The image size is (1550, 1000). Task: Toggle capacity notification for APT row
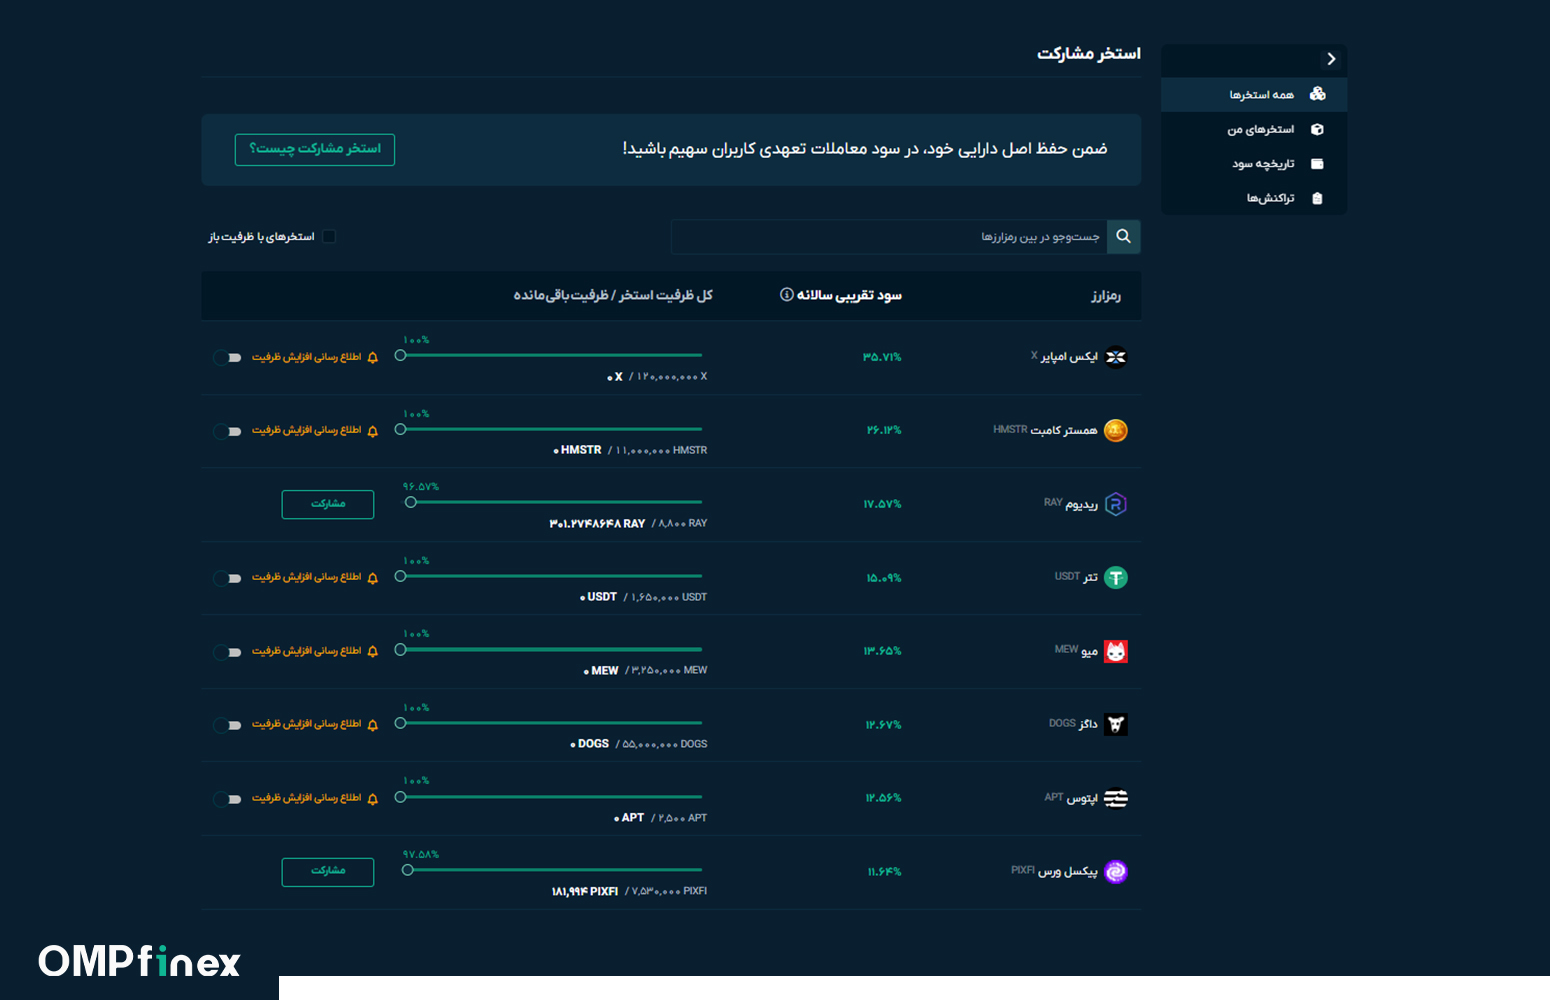pos(228,799)
